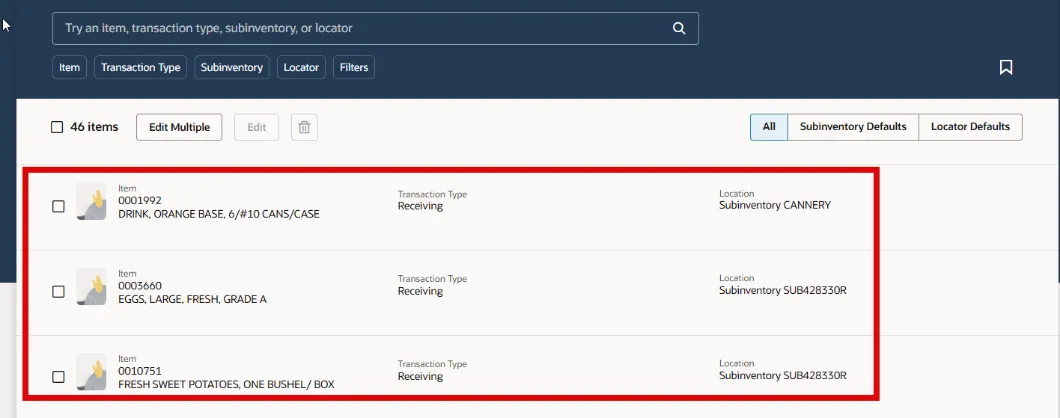Click the item image for EGGS, LARGE
The height and width of the screenshot is (418, 1060).
click(x=91, y=287)
